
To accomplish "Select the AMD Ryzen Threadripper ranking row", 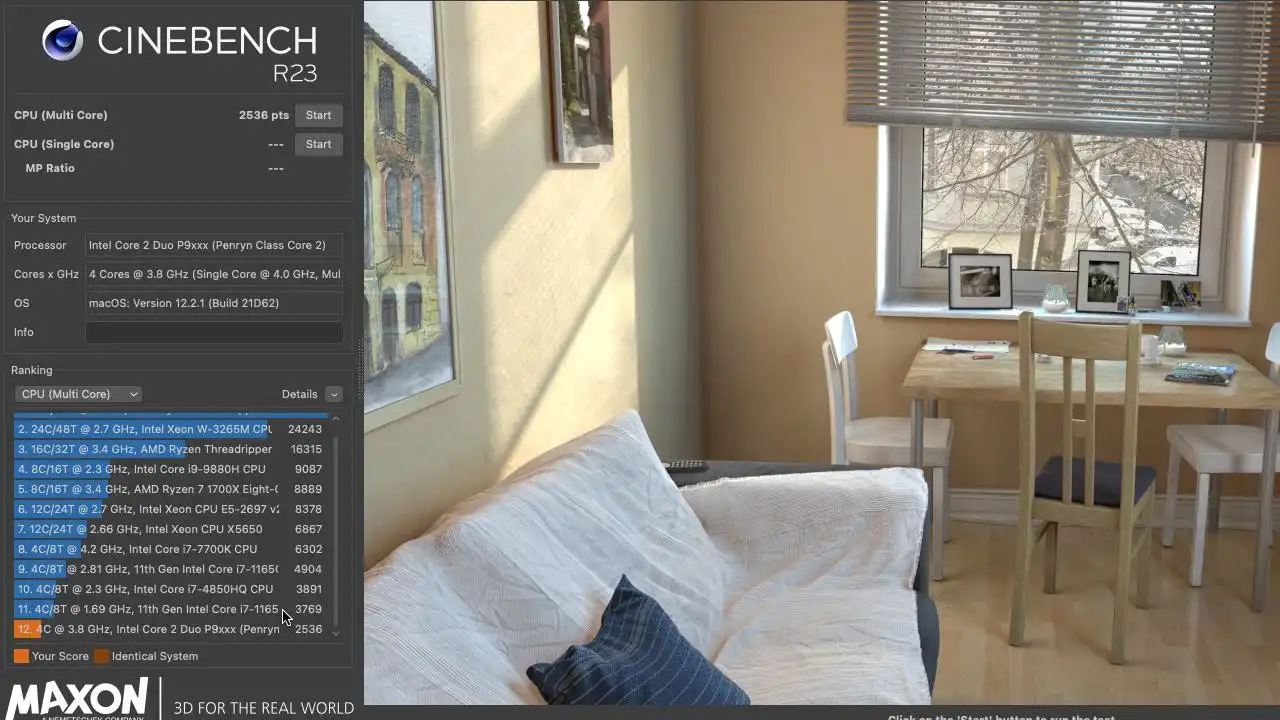I will coord(170,449).
